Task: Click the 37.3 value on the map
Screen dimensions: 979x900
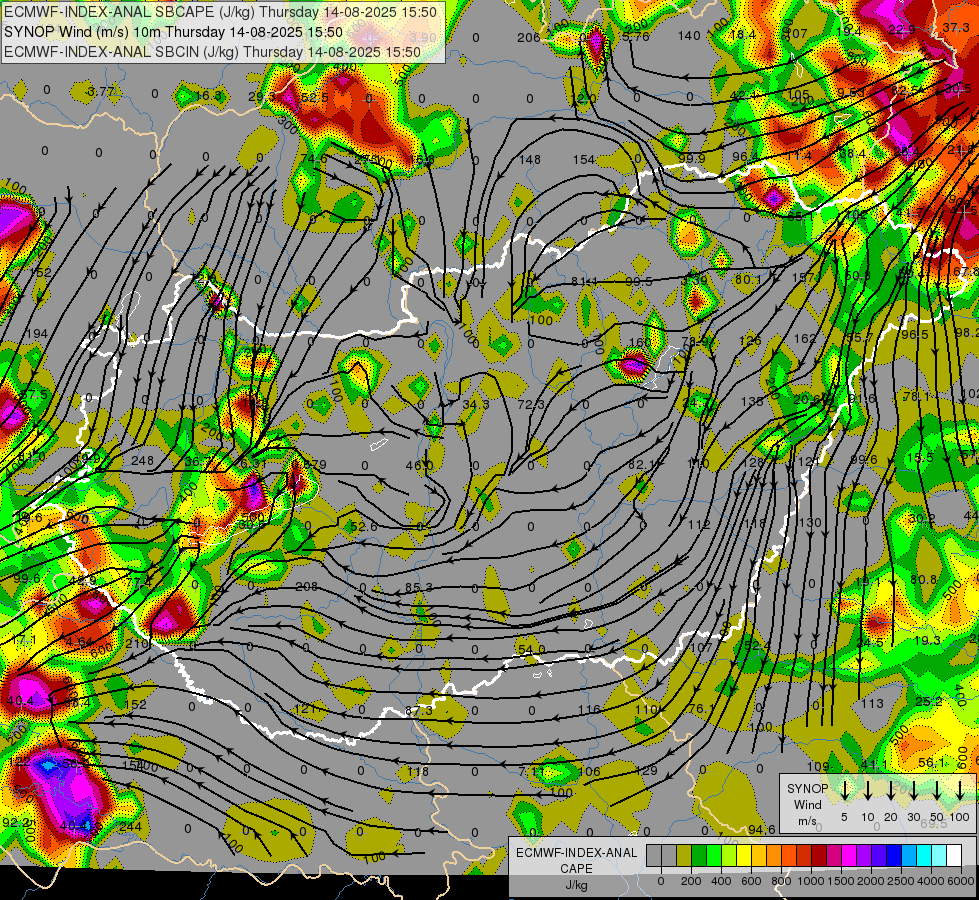Action: pos(956,27)
